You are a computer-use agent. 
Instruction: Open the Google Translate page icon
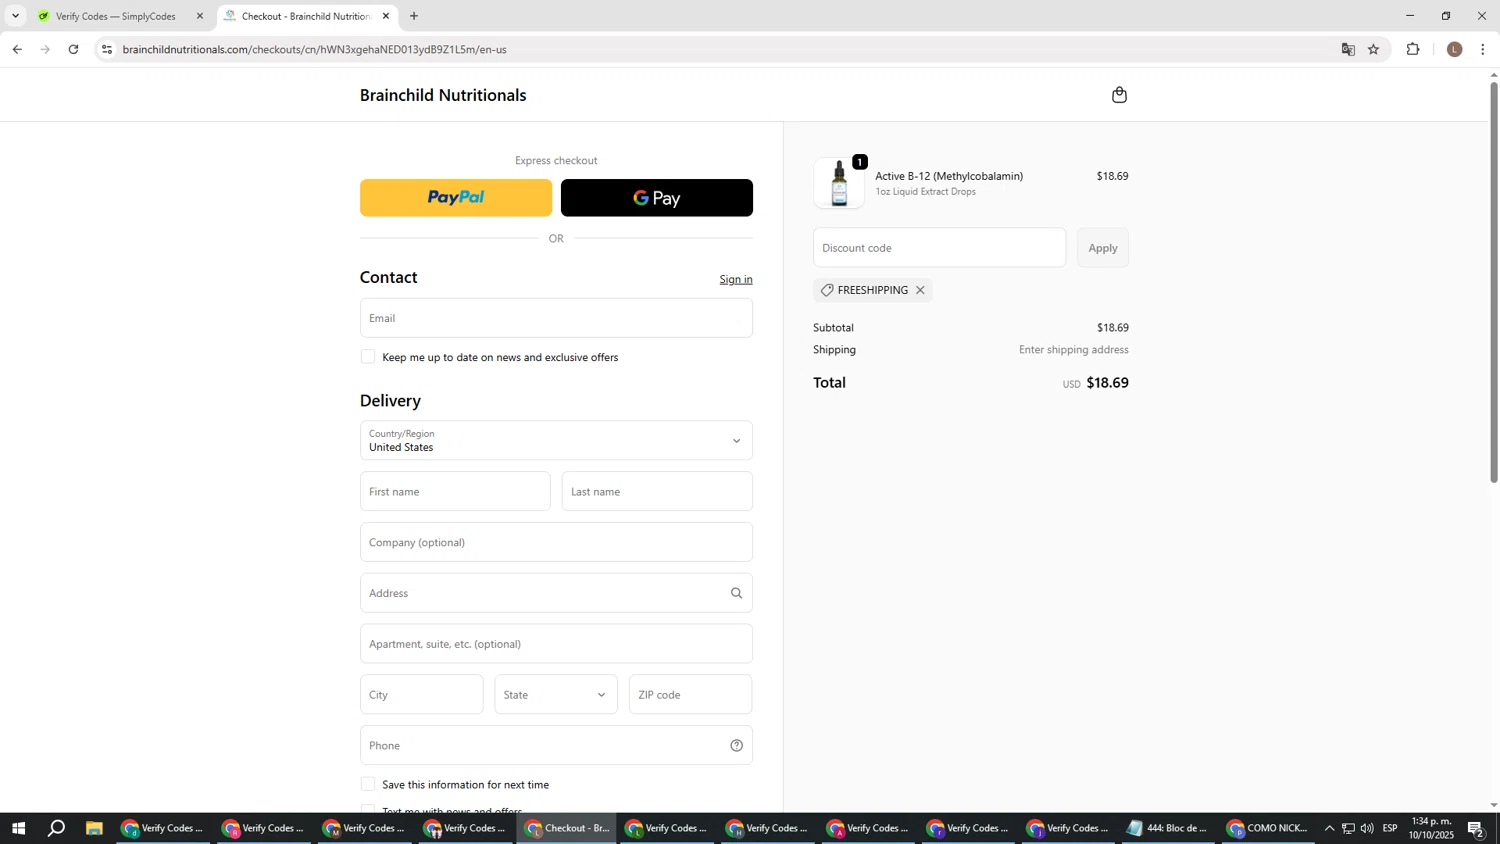pyautogui.click(x=1347, y=49)
